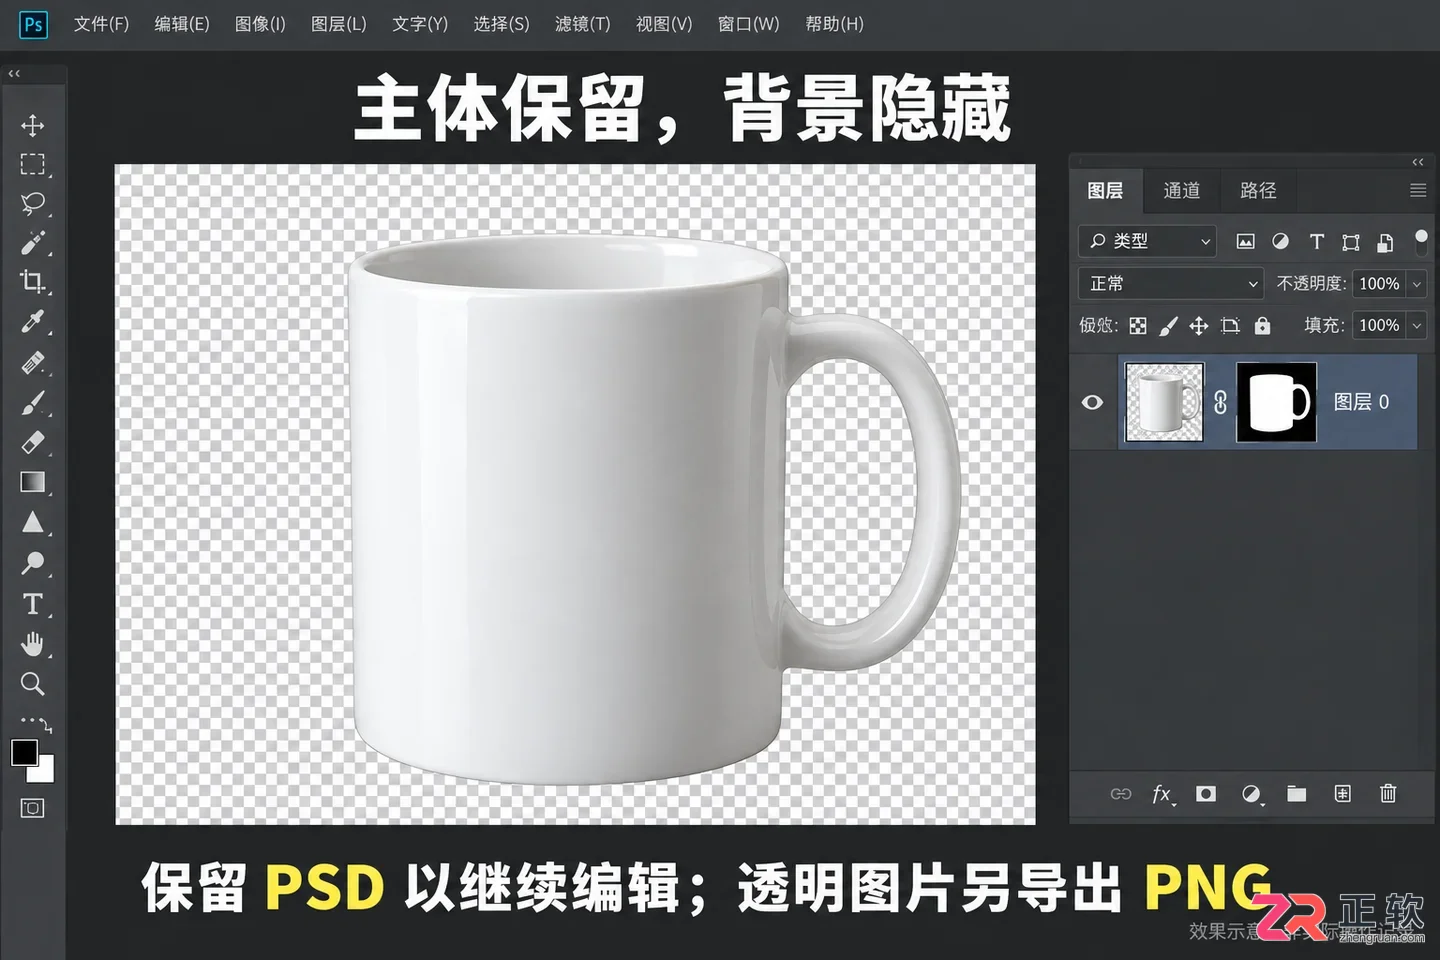Toggle lock transparent pixels

click(1138, 325)
